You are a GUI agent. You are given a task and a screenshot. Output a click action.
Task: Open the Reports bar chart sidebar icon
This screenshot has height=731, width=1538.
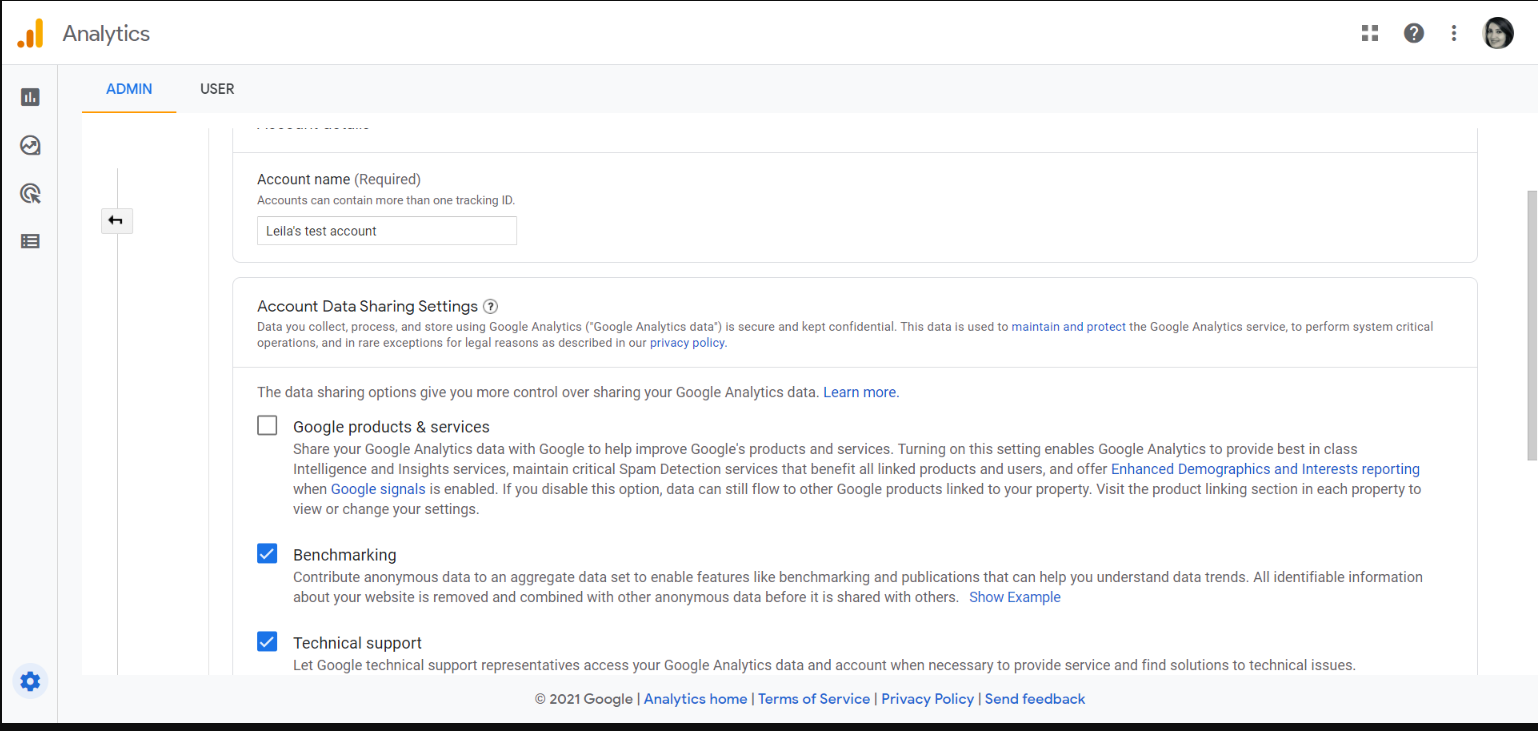pos(30,97)
